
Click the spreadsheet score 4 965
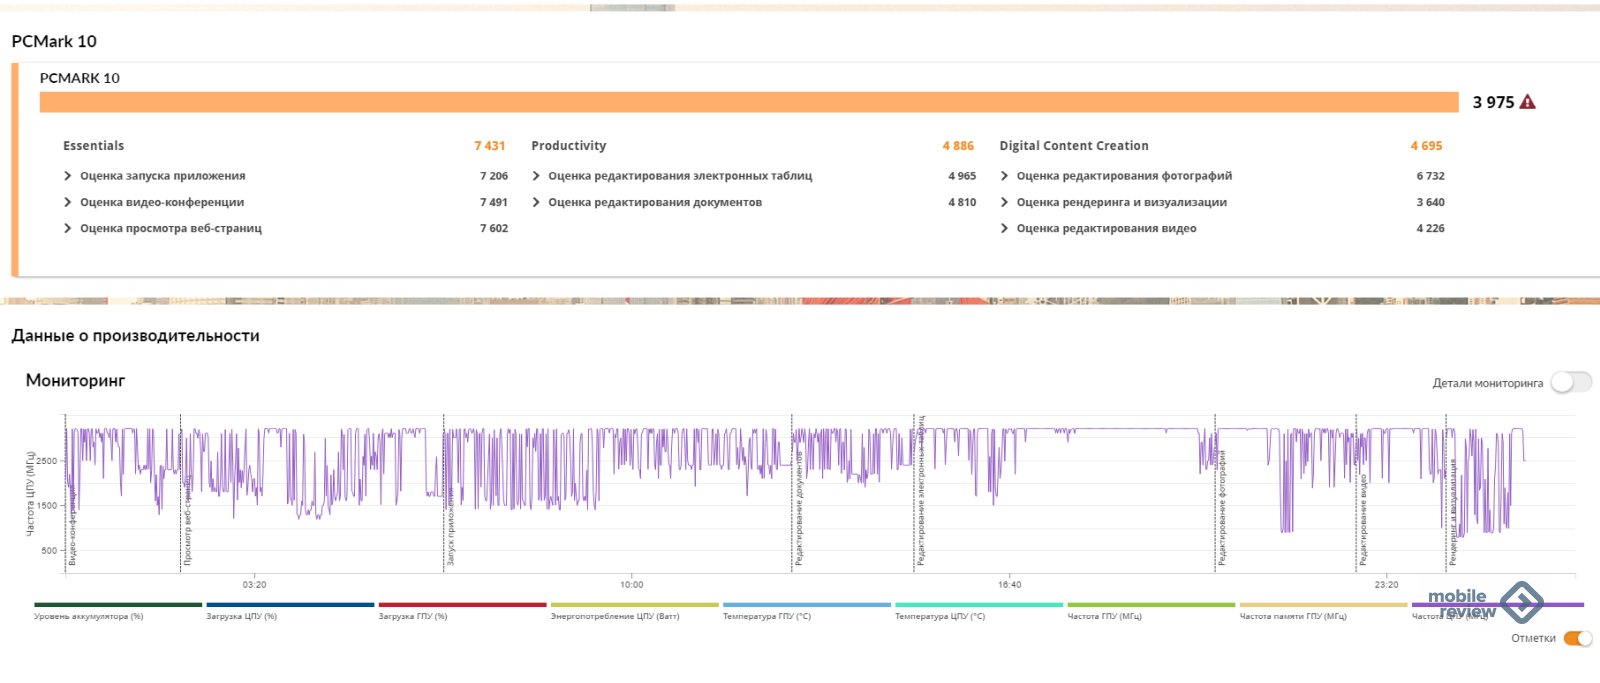pos(962,176)
